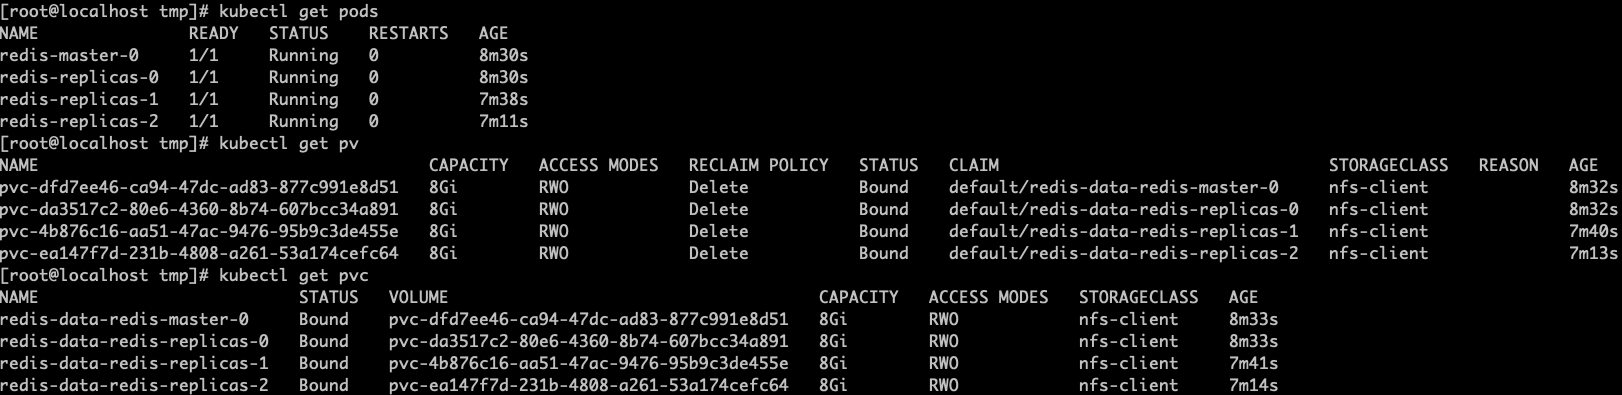Image resolution: width=1622 pixels, height=395 pixels.
Task: Click the pvc-da3517c2 volume name in pv list
Action: (199, 210)
